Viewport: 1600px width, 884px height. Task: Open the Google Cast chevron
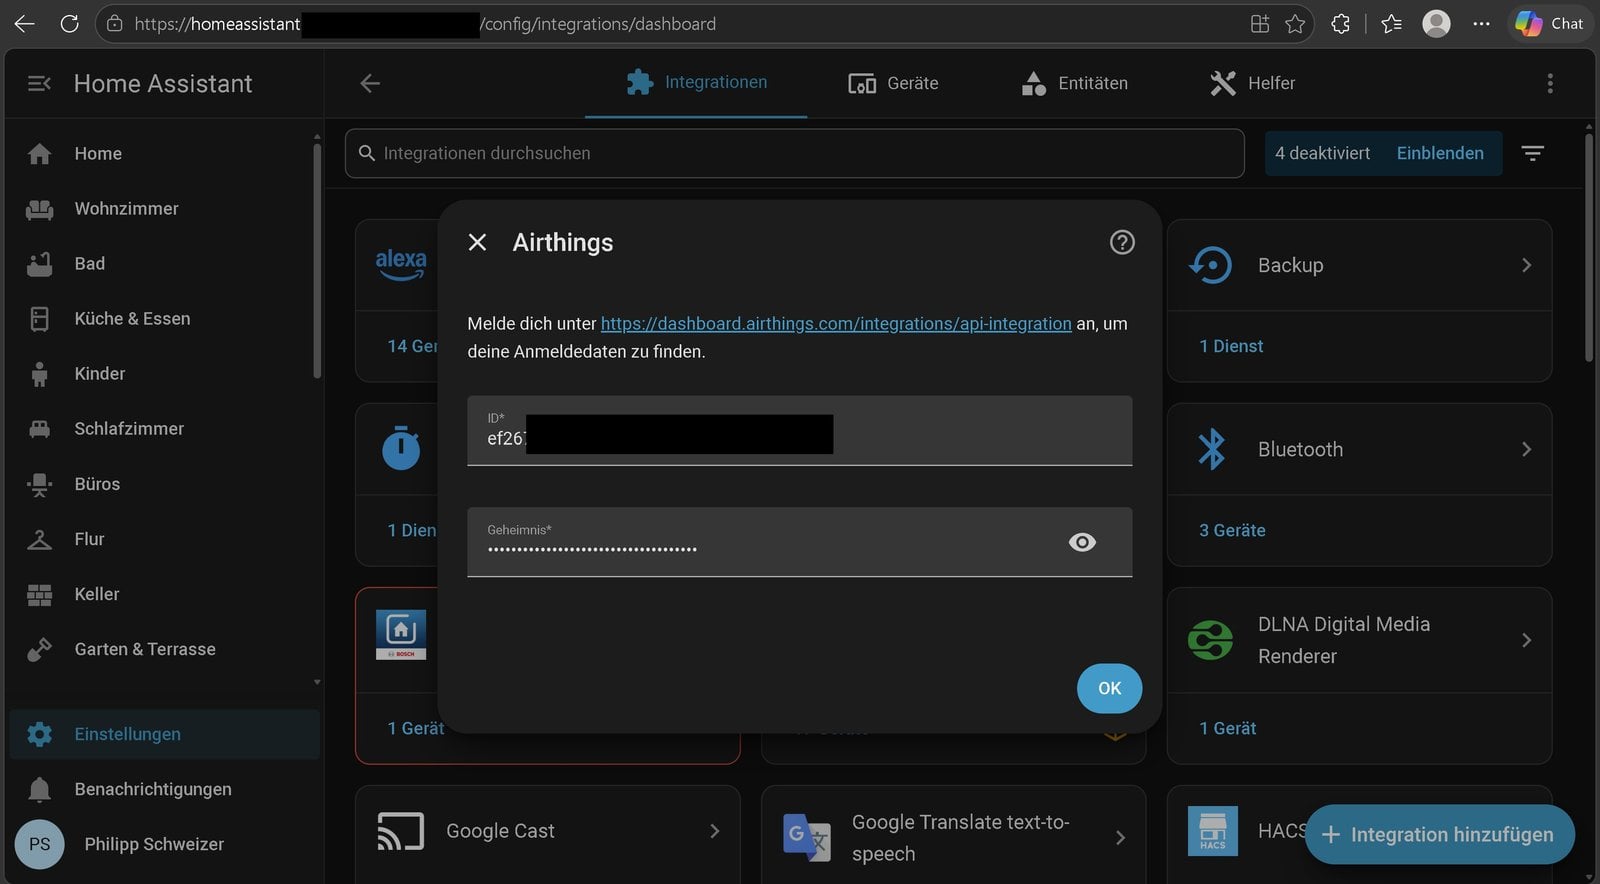(714, 831)
